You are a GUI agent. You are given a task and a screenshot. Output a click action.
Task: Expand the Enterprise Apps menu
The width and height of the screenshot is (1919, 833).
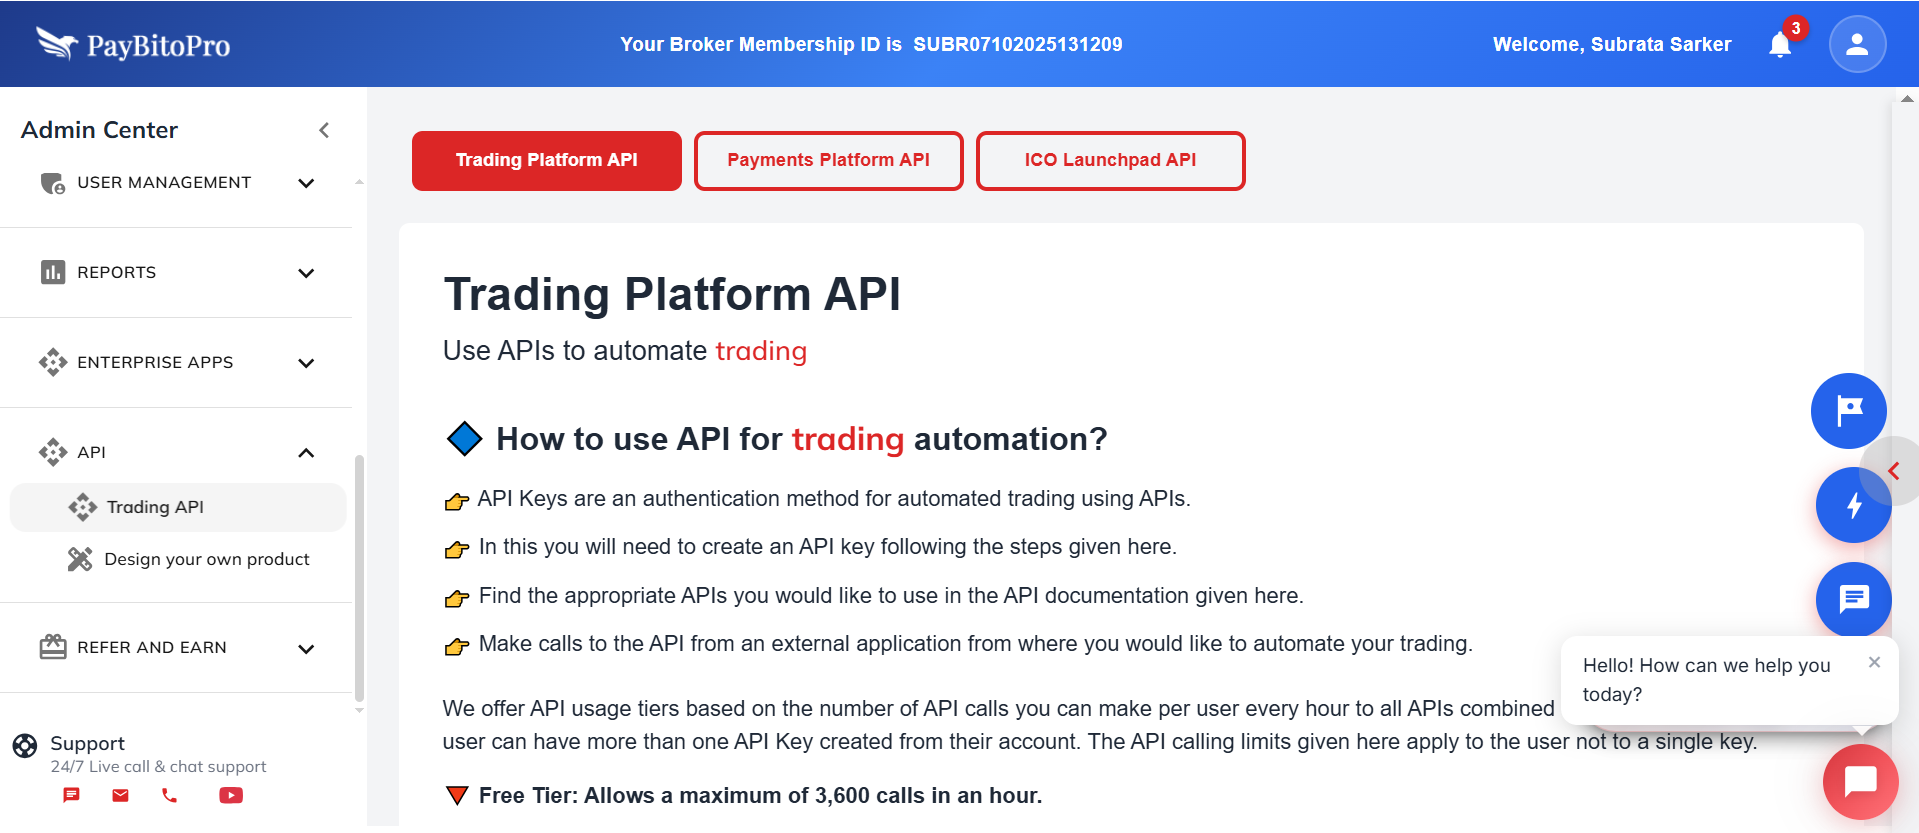coord(306,363)
